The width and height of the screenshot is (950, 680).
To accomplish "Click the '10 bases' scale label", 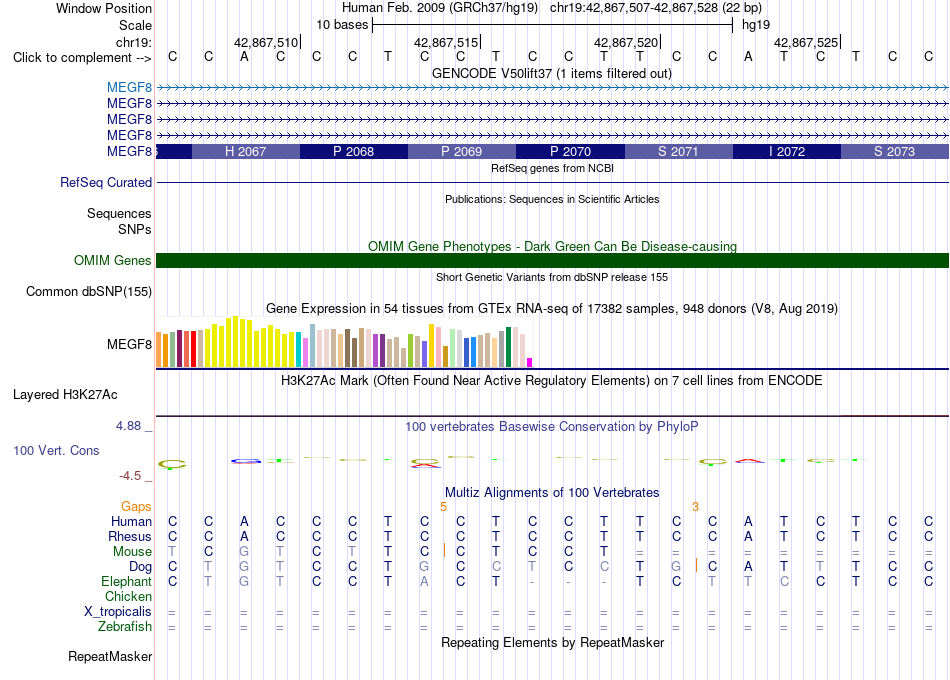I will coord(342,25).
